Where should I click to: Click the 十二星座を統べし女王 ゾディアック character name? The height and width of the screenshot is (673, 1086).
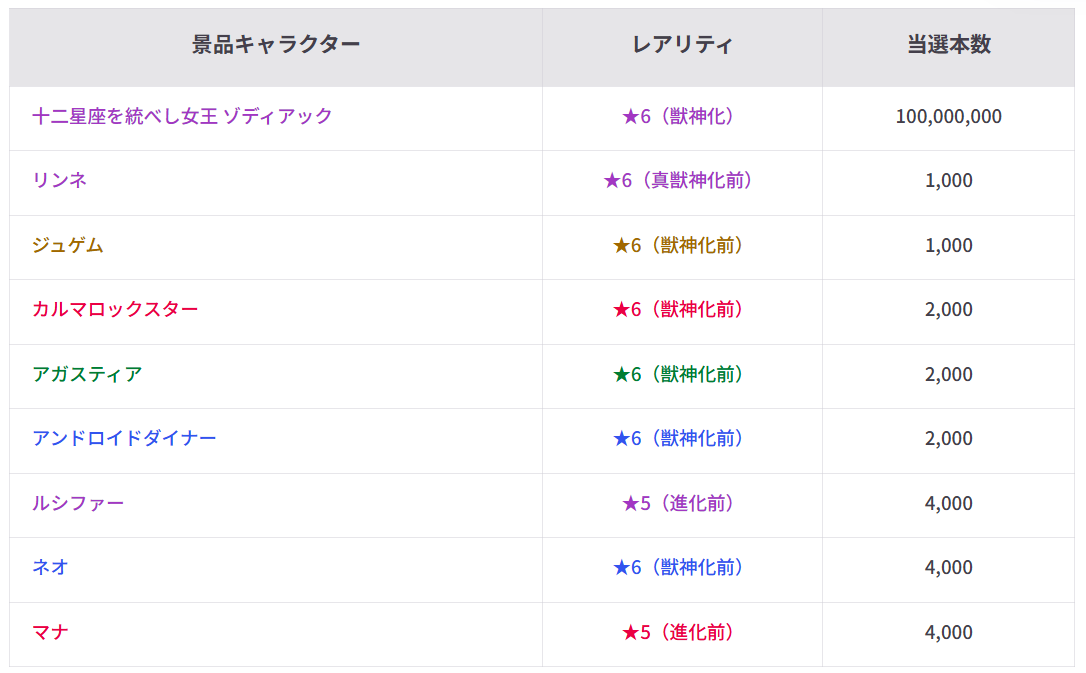pos(182,116)
